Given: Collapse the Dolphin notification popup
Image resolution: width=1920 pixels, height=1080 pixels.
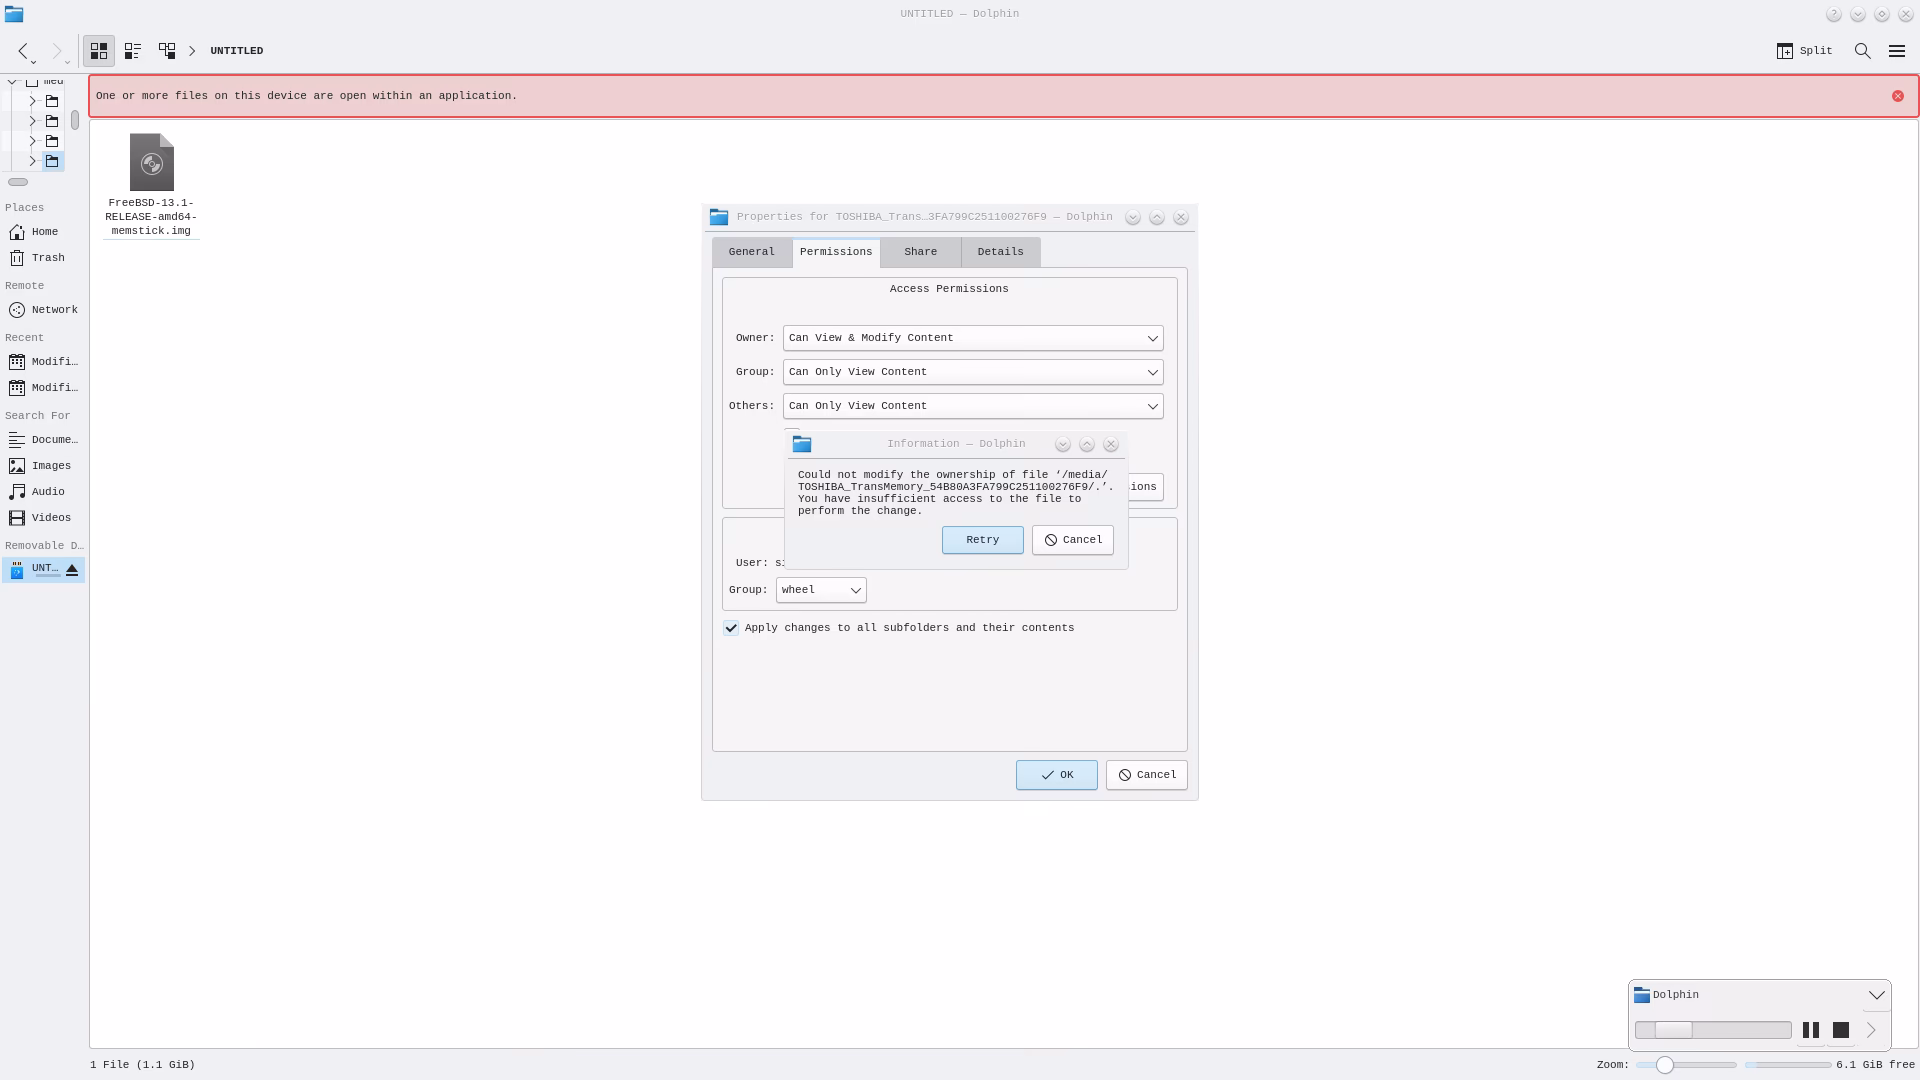Looking at the screenshot, I should (x=1876, y=994).
